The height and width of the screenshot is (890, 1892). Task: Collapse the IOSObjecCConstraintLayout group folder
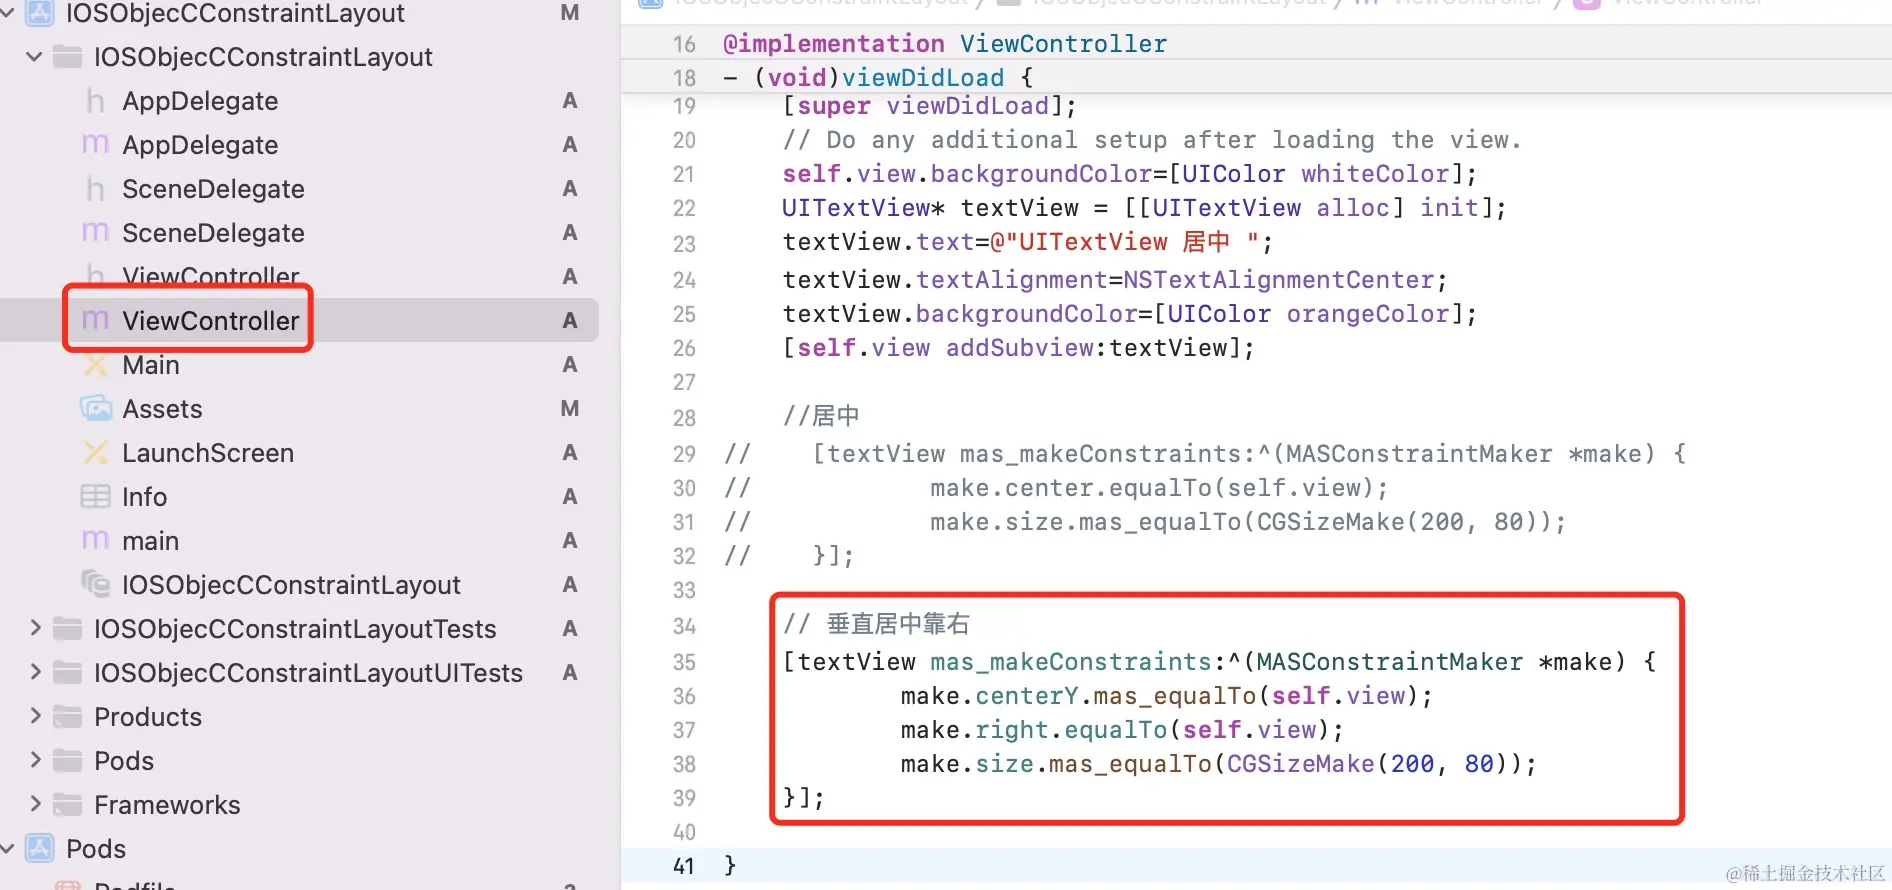tap(35, 57)
